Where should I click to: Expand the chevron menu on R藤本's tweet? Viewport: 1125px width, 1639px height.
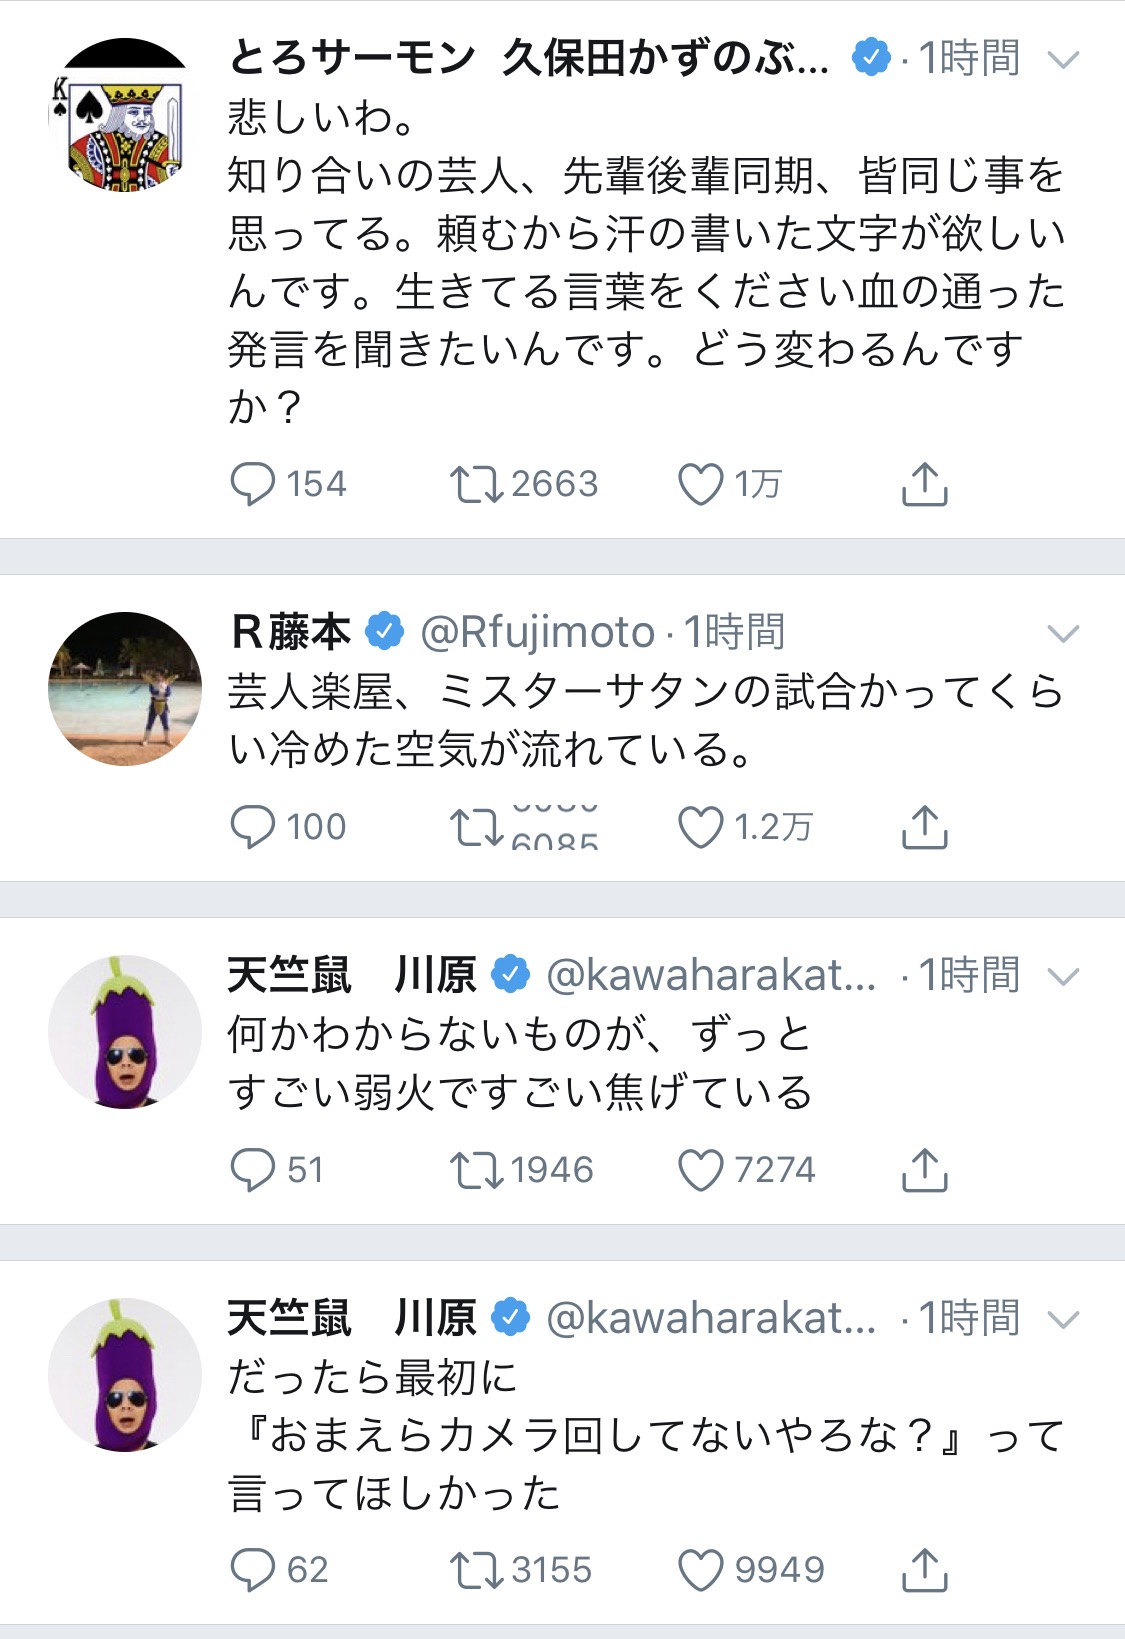click(x=1063, y=633)
